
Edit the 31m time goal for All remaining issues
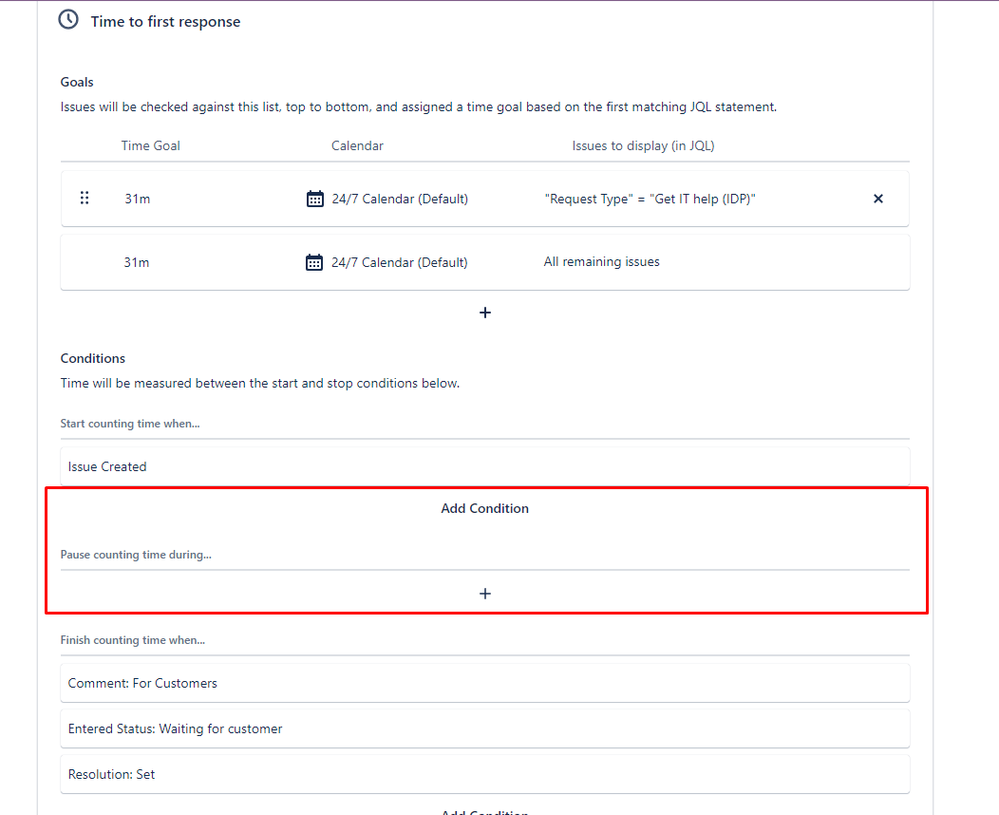pyautogui.click(x=136, y=263)
